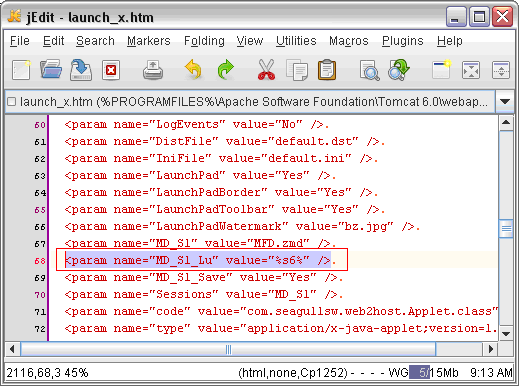Click the vertical scrollbar down arrow
Screen dimensions: 519x386
(x=506, y=333)
